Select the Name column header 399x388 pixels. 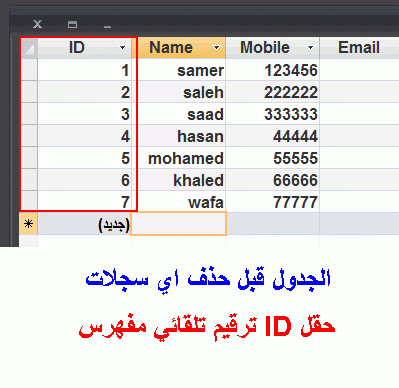[x=179, y=48]
